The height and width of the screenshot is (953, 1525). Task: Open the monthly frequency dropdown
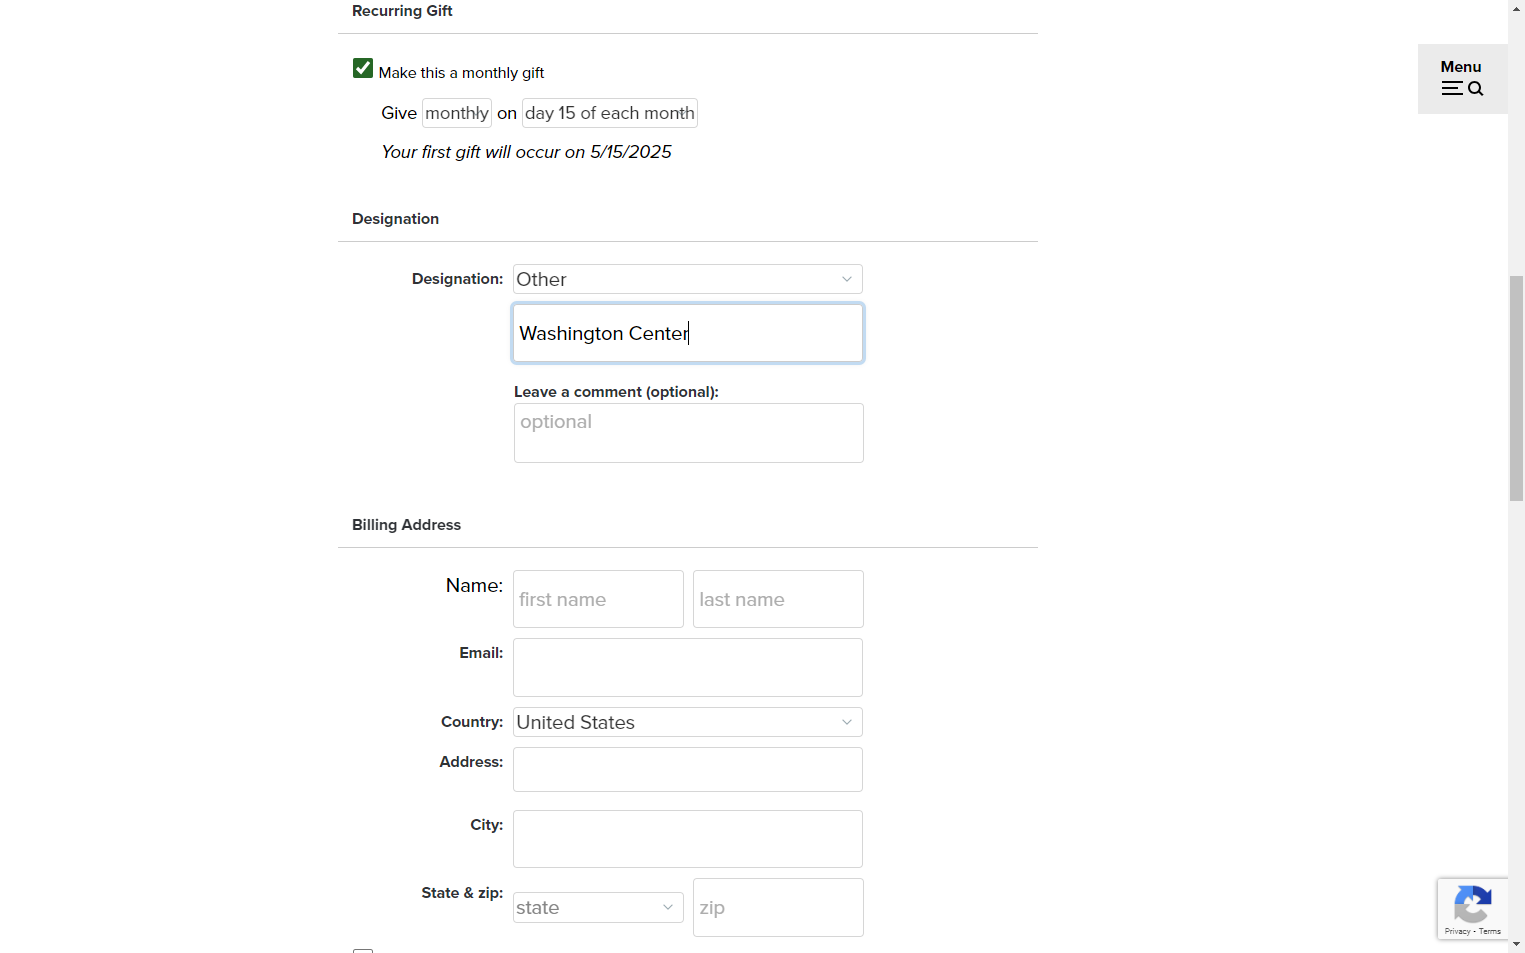click(457, 113)
